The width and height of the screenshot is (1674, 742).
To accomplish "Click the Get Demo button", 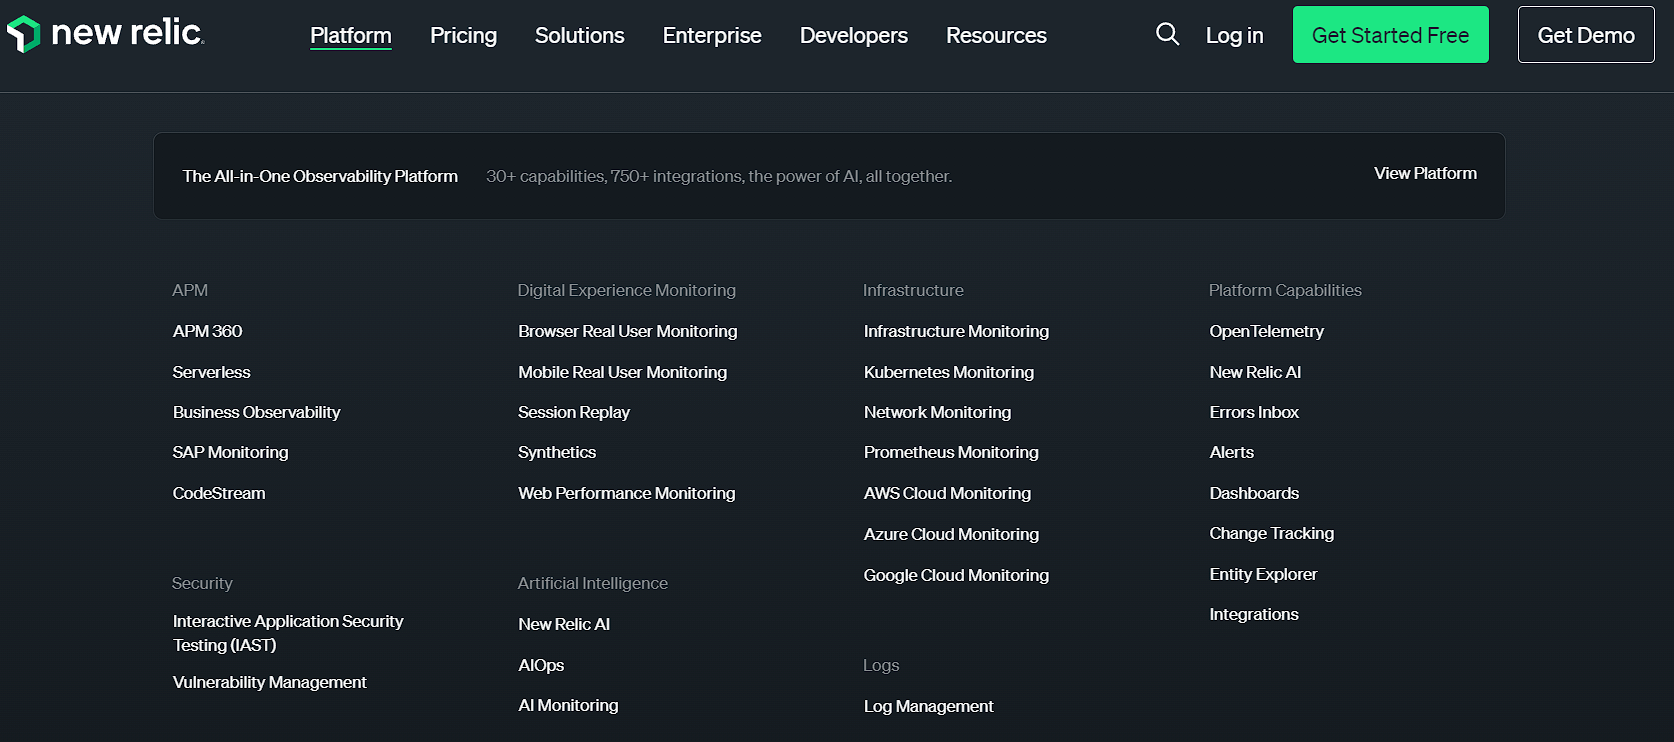I will [1586, 35].
